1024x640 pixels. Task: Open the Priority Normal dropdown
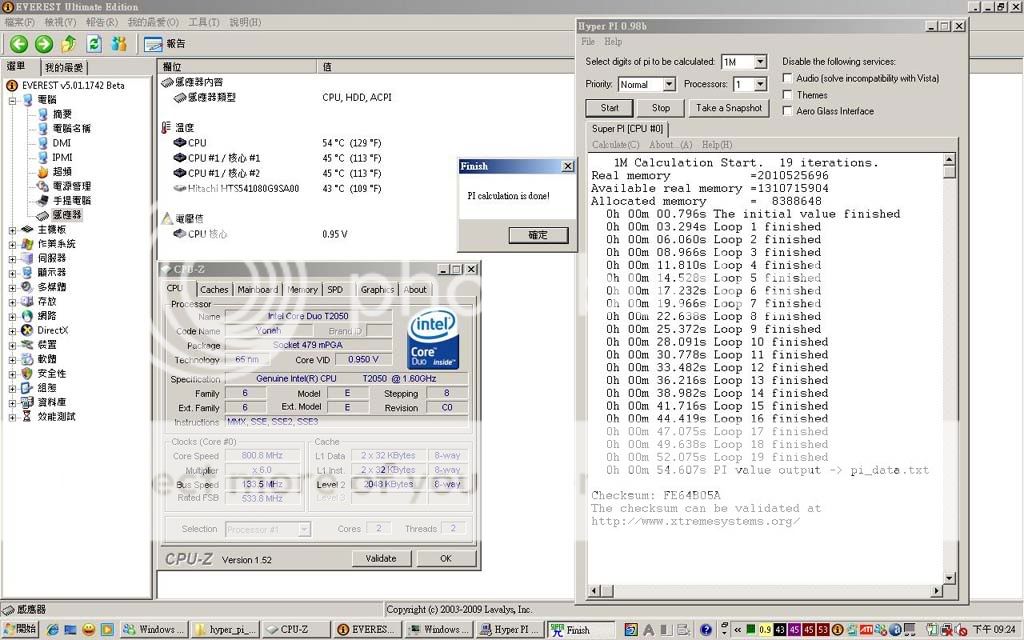669,84
